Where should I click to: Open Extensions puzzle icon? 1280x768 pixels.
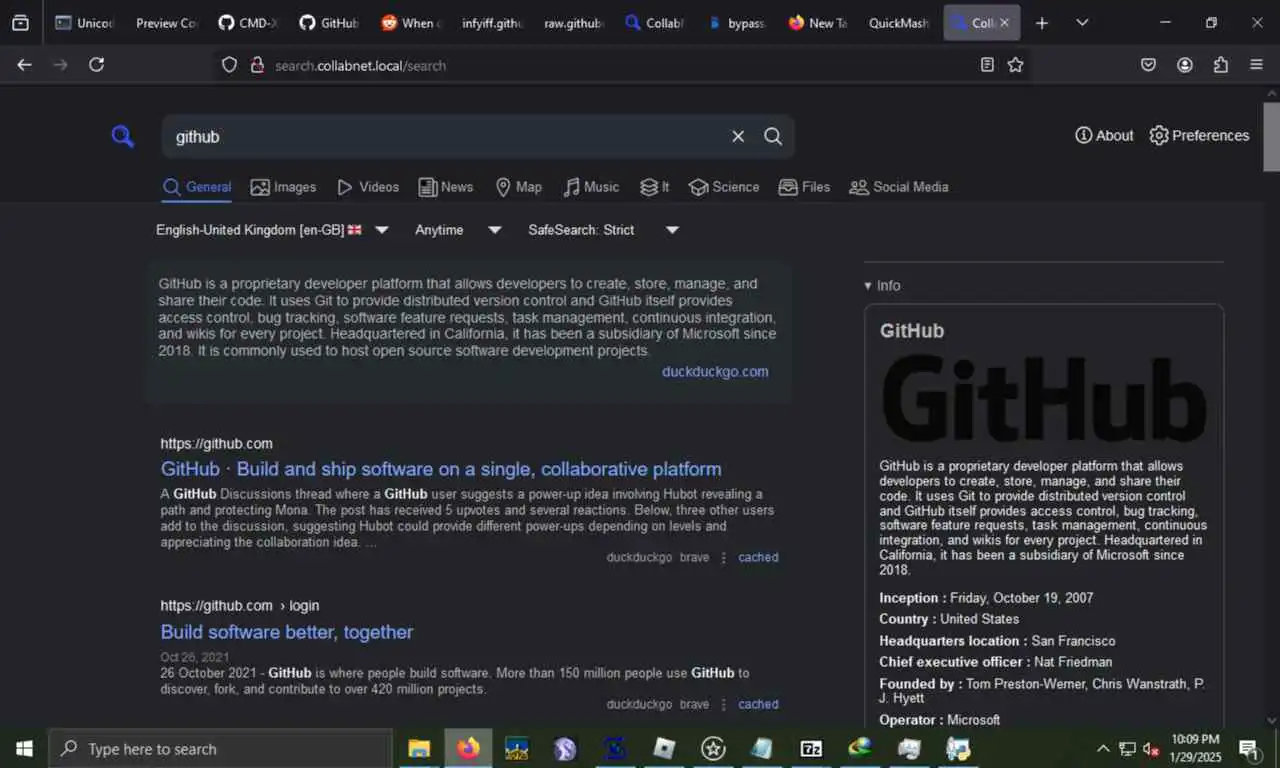pos(1221,65)
